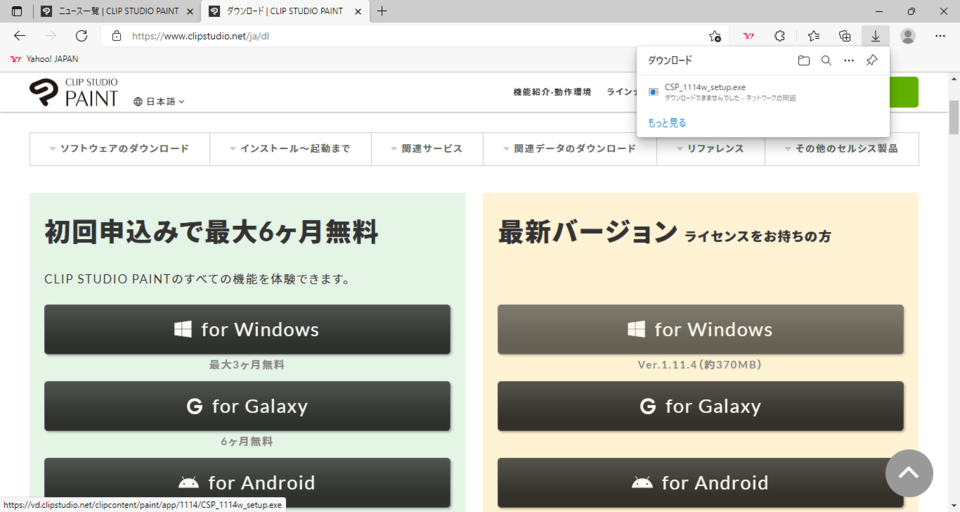
Task: Open the Favorites star list icon
Action: 813,36
